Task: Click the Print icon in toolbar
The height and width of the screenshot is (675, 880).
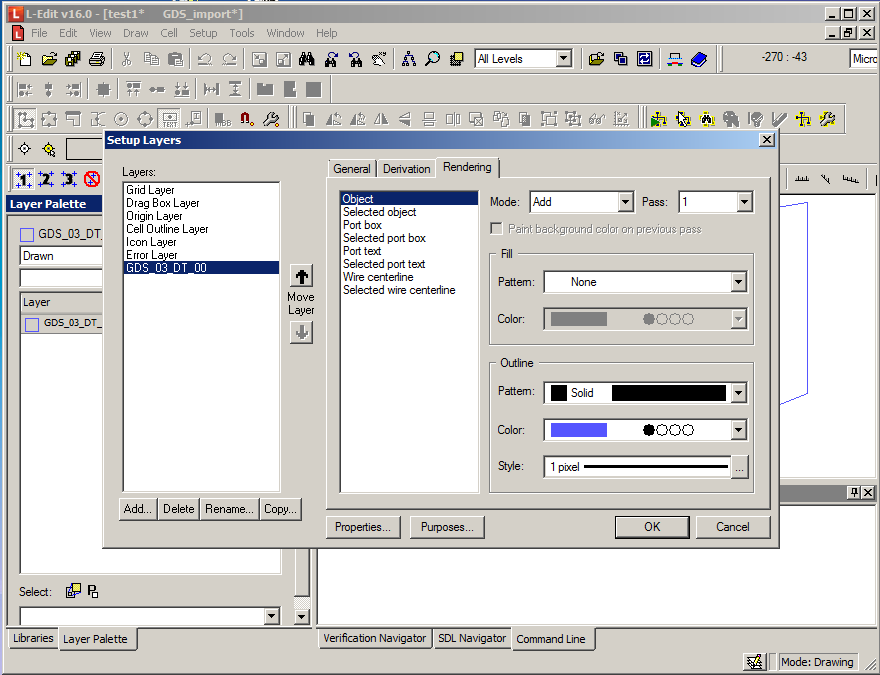Action: coord(97,59)
